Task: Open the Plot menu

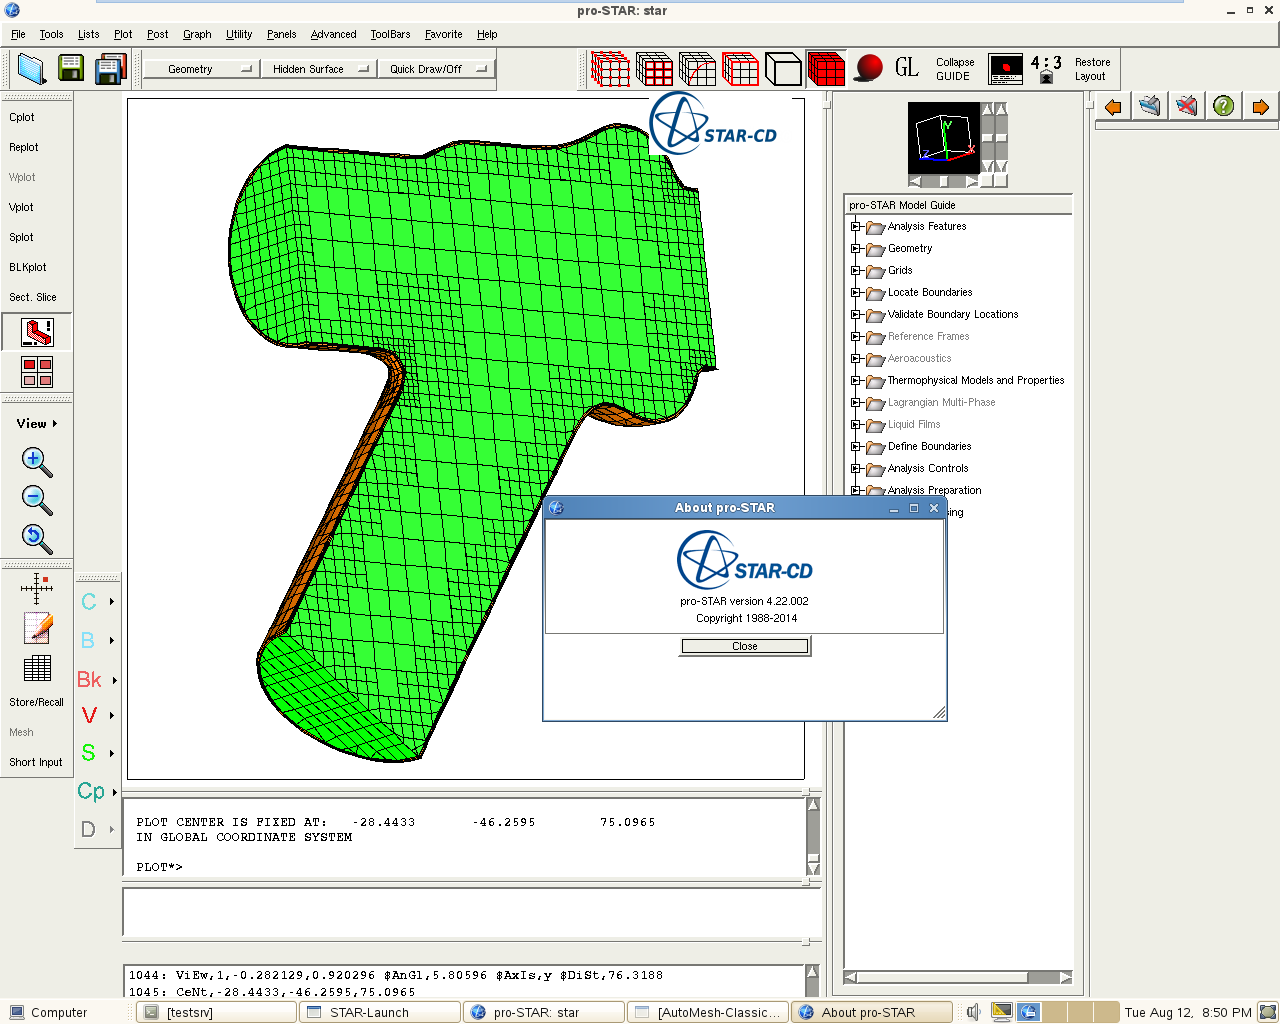Action: click(x=123, y=34)
